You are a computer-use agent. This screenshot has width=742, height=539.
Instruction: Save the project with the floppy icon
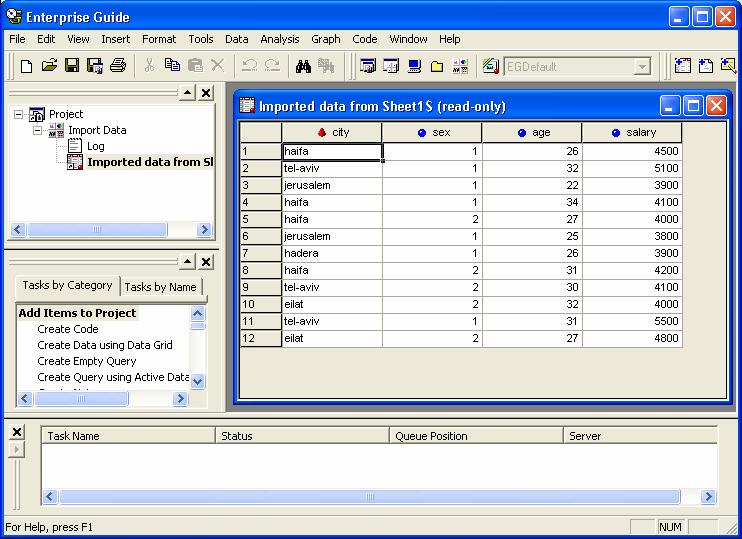pos(72,66)
